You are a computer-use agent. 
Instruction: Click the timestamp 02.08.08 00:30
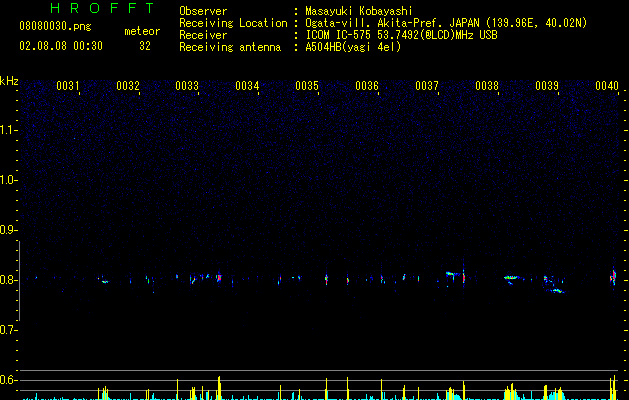(61, 46)
